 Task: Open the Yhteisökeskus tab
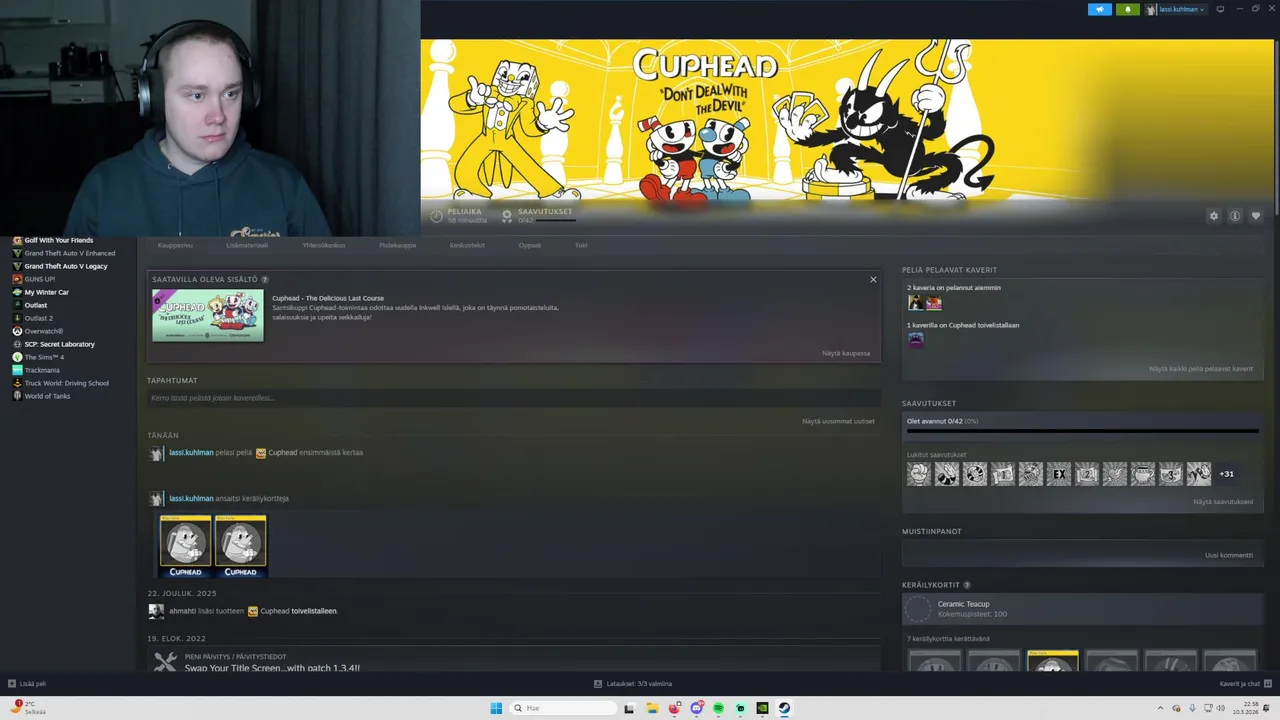[324, 245]
